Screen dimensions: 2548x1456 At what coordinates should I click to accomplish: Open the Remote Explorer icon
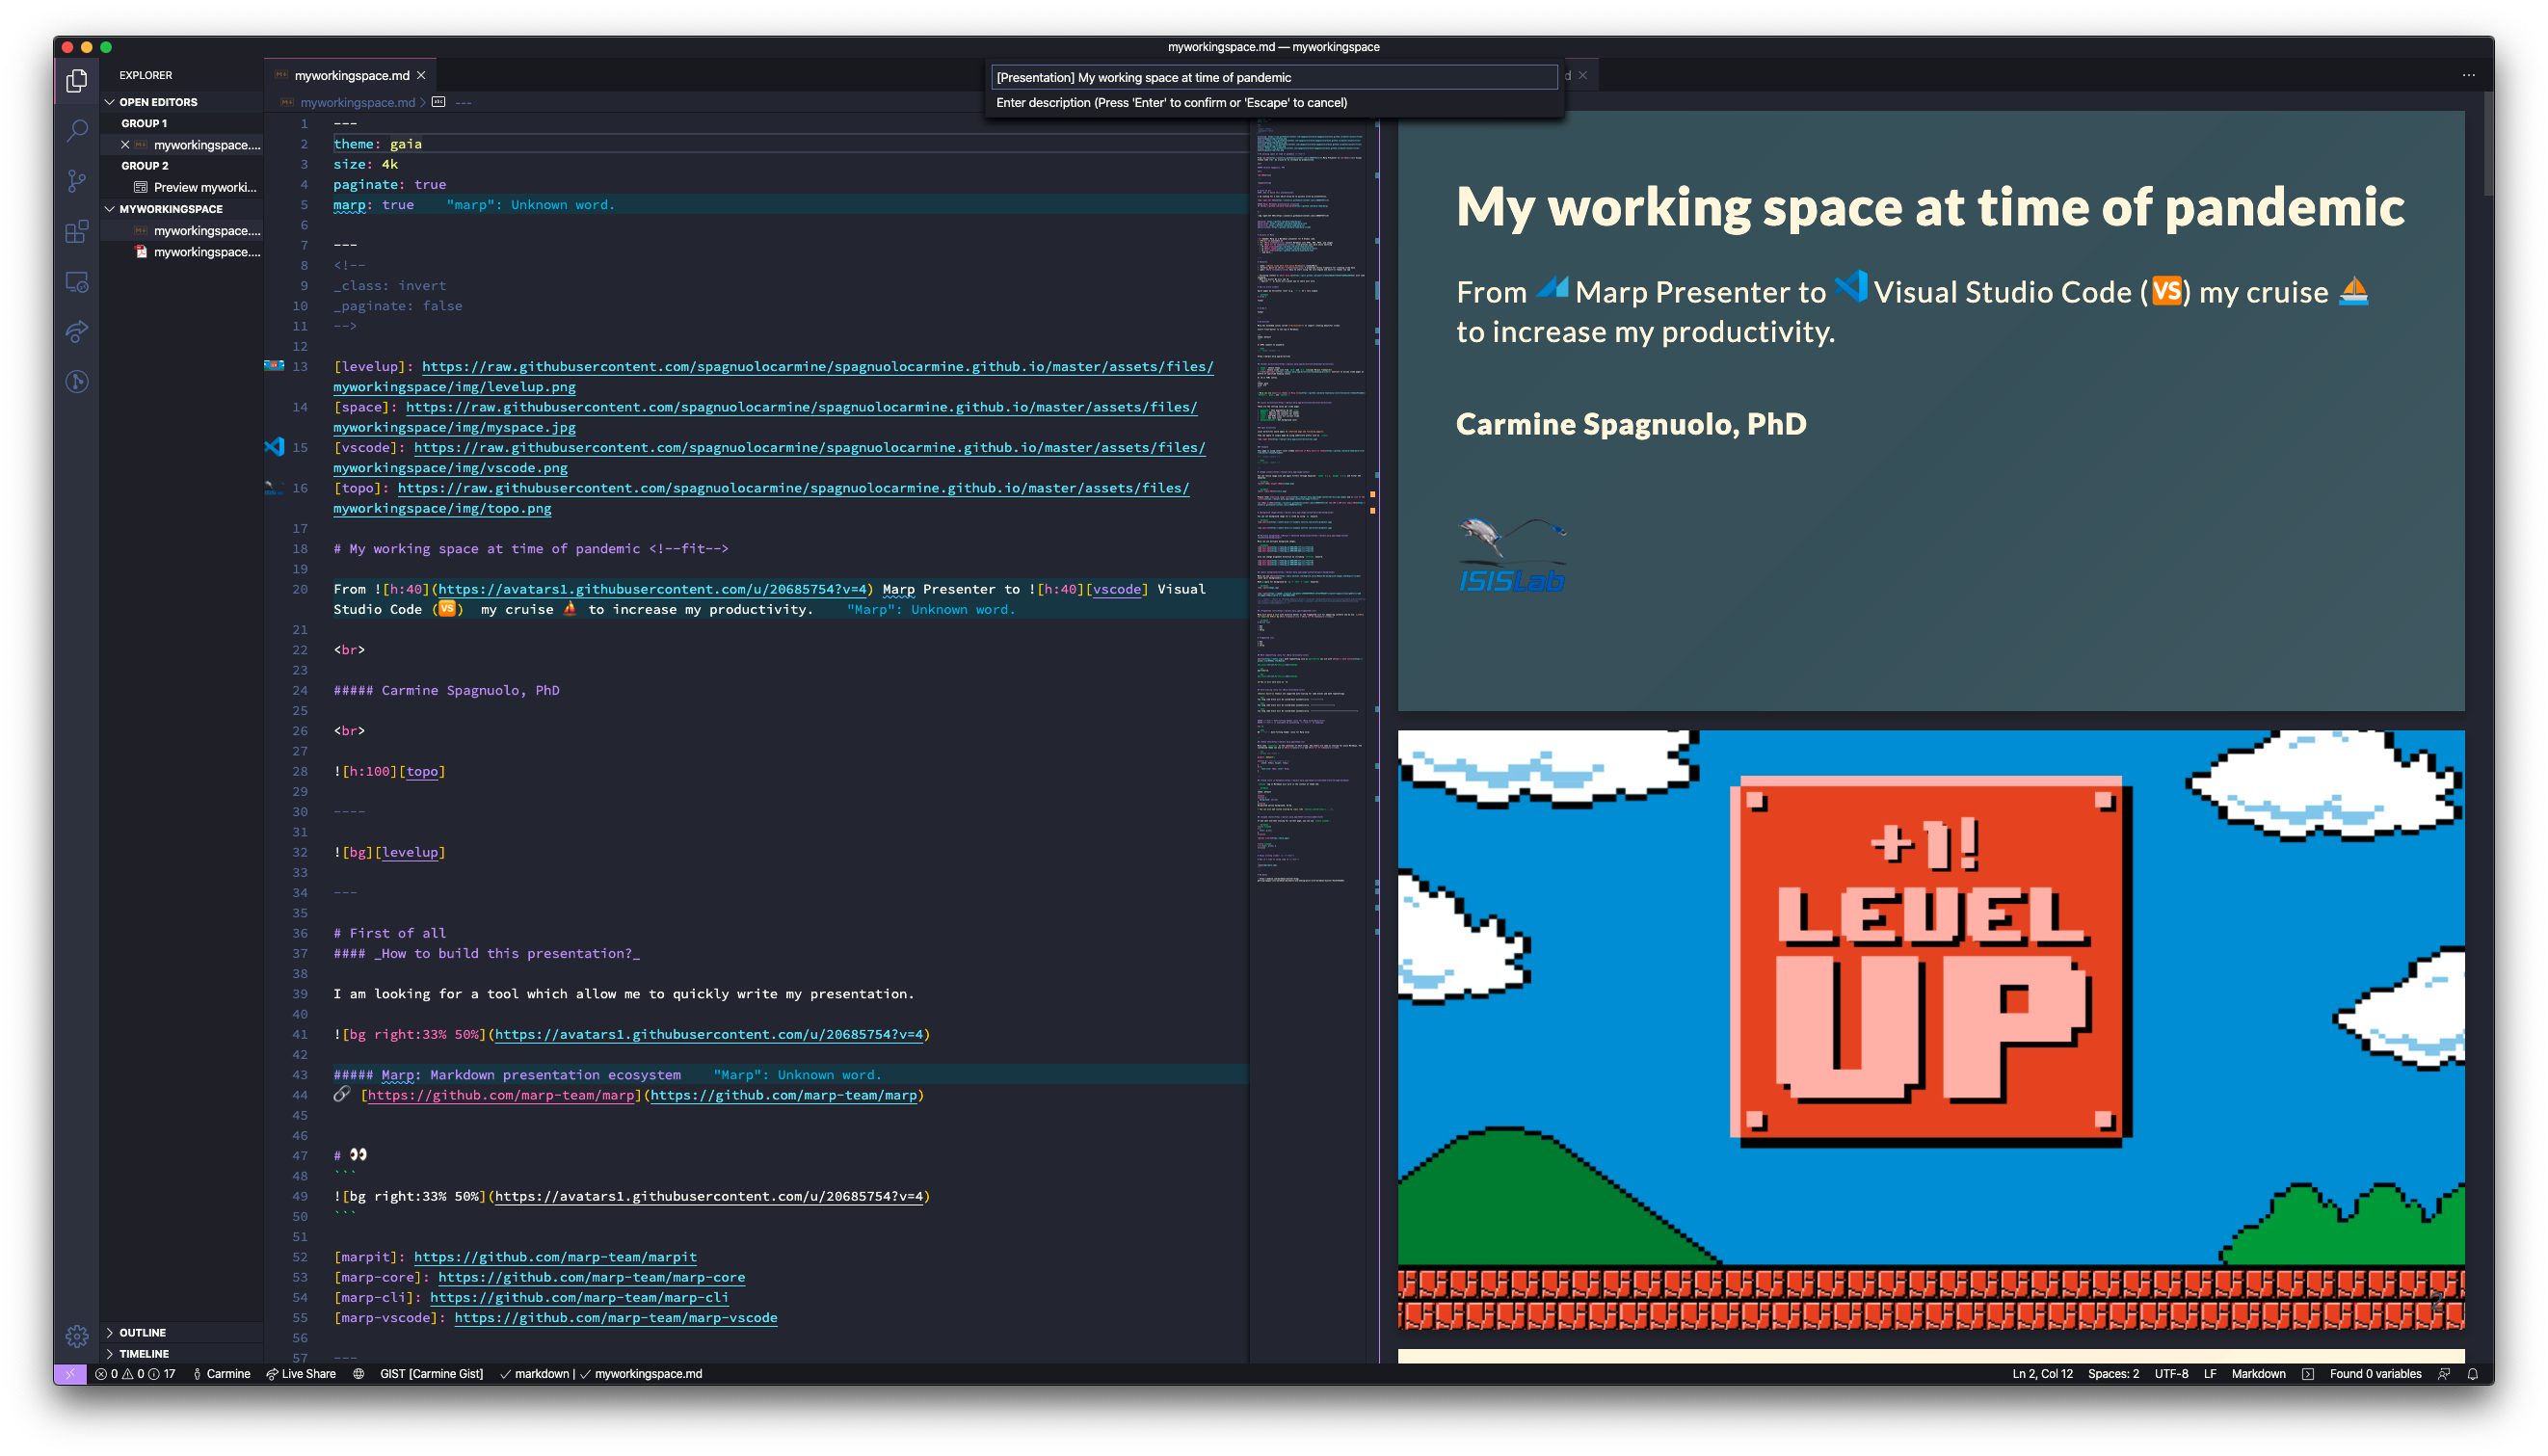point(77,282)
